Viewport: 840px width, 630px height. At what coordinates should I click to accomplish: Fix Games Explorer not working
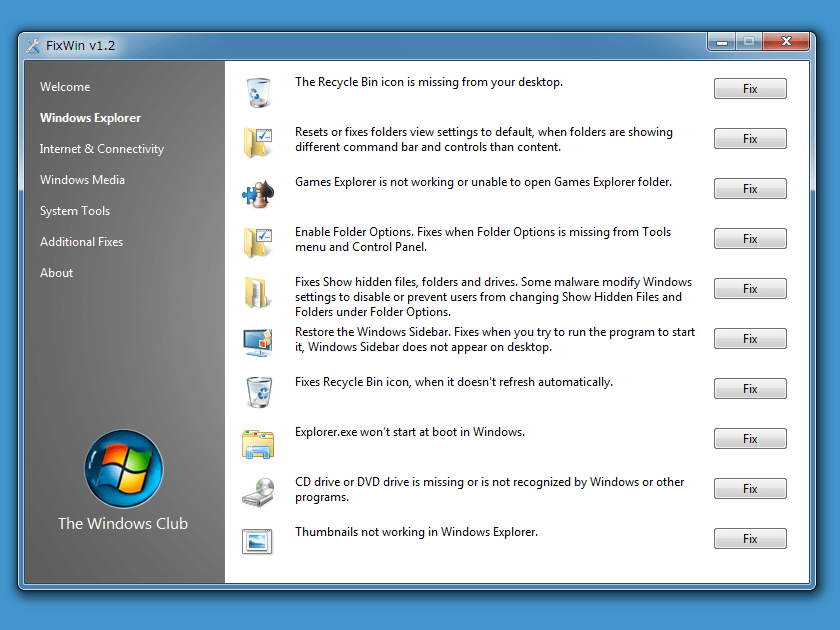pos(750,189)
